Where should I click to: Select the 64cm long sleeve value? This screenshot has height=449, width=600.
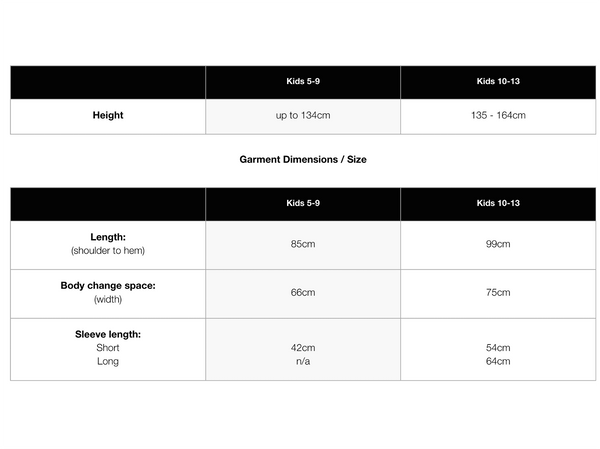tap(498, 361)
